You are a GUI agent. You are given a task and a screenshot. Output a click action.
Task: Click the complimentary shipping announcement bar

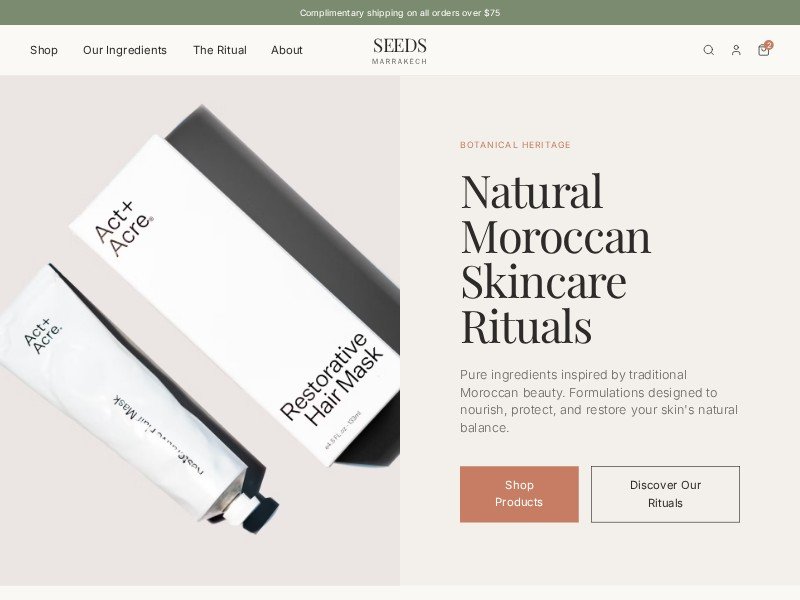[x=400, y=13]
